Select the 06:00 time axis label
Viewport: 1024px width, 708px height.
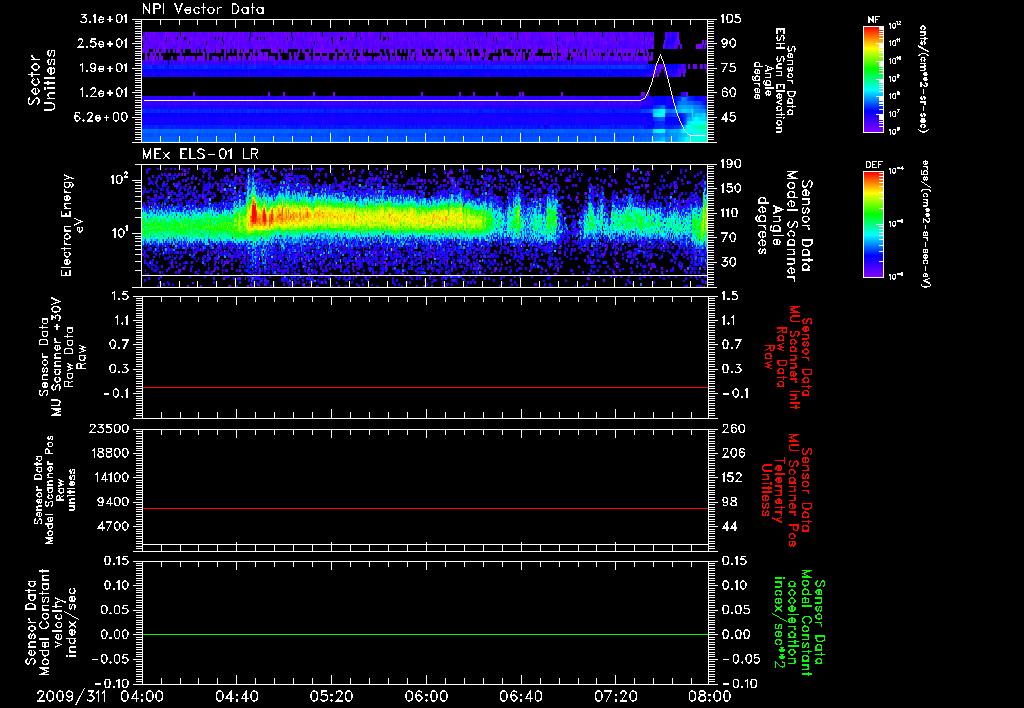pyautogui.click(x=426, y=695)
